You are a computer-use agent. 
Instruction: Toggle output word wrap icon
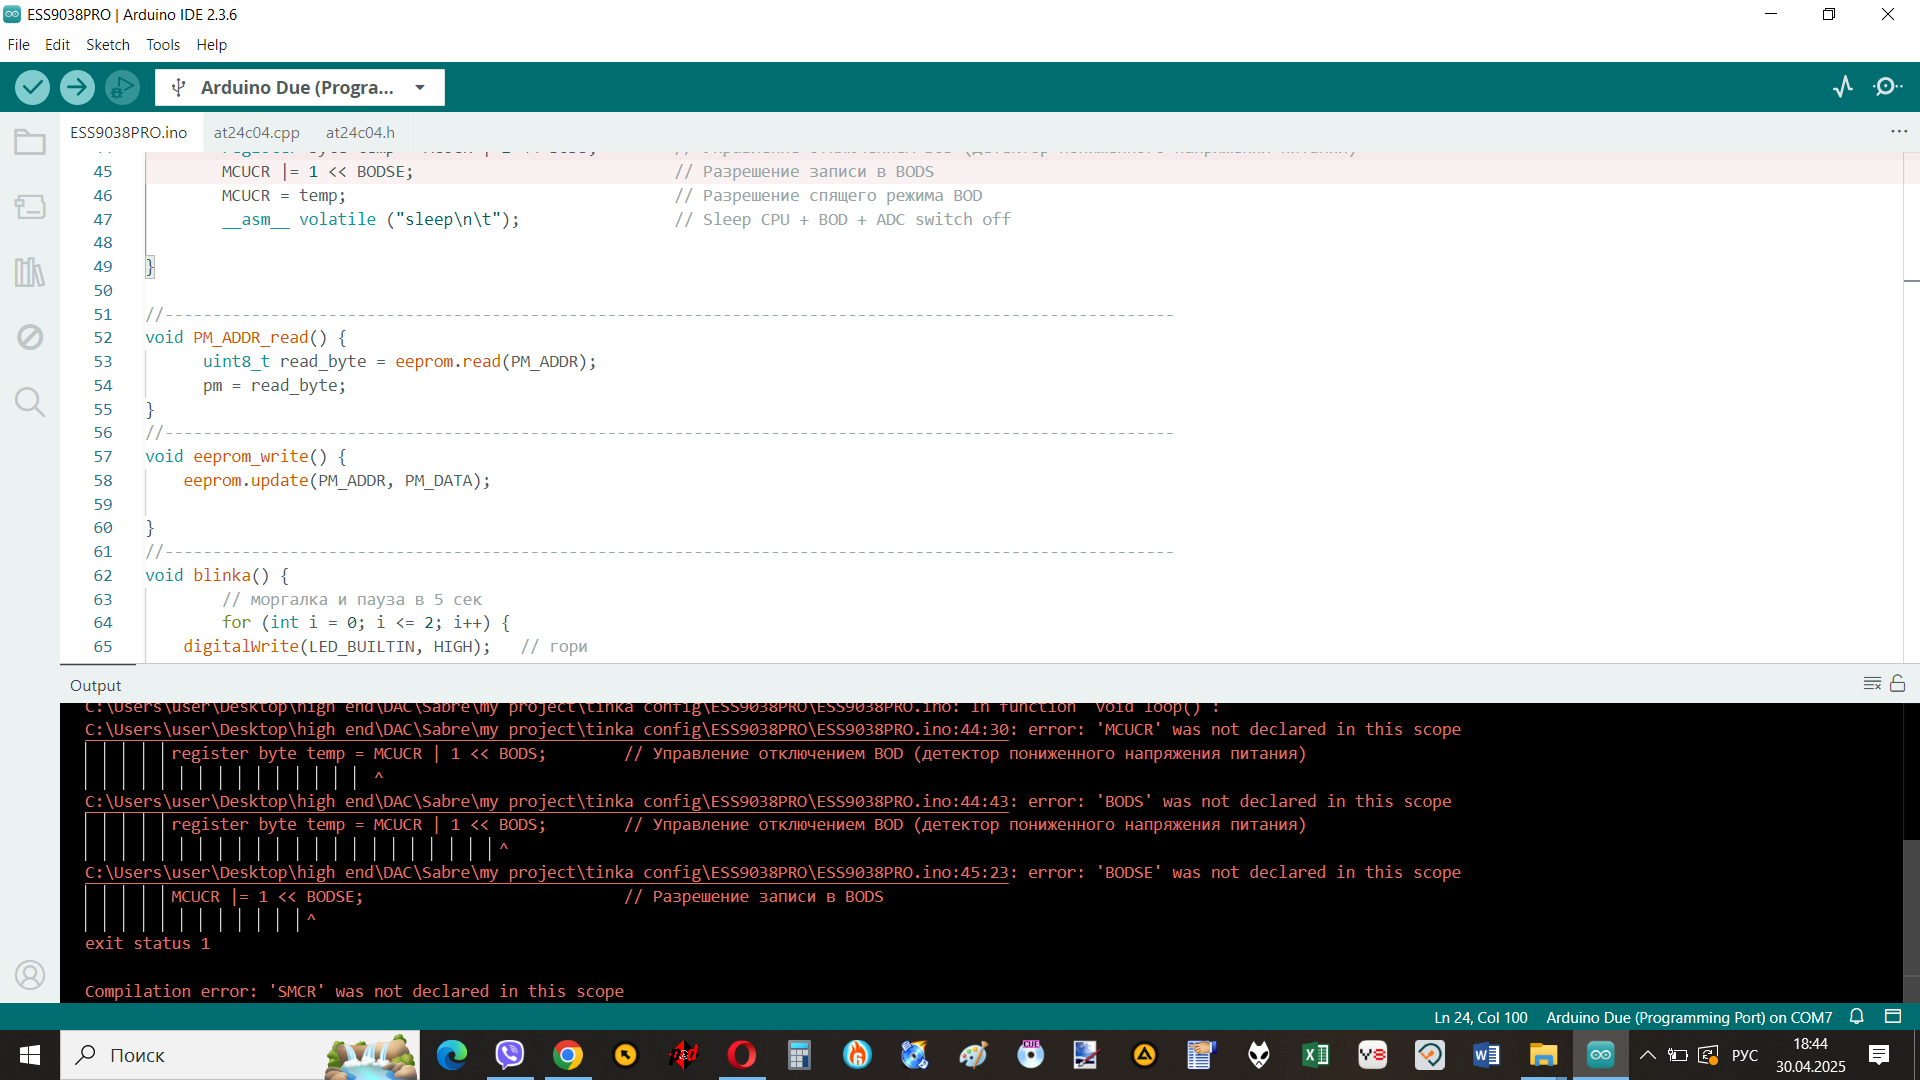pyautogui.click(x=1872, y=684)
